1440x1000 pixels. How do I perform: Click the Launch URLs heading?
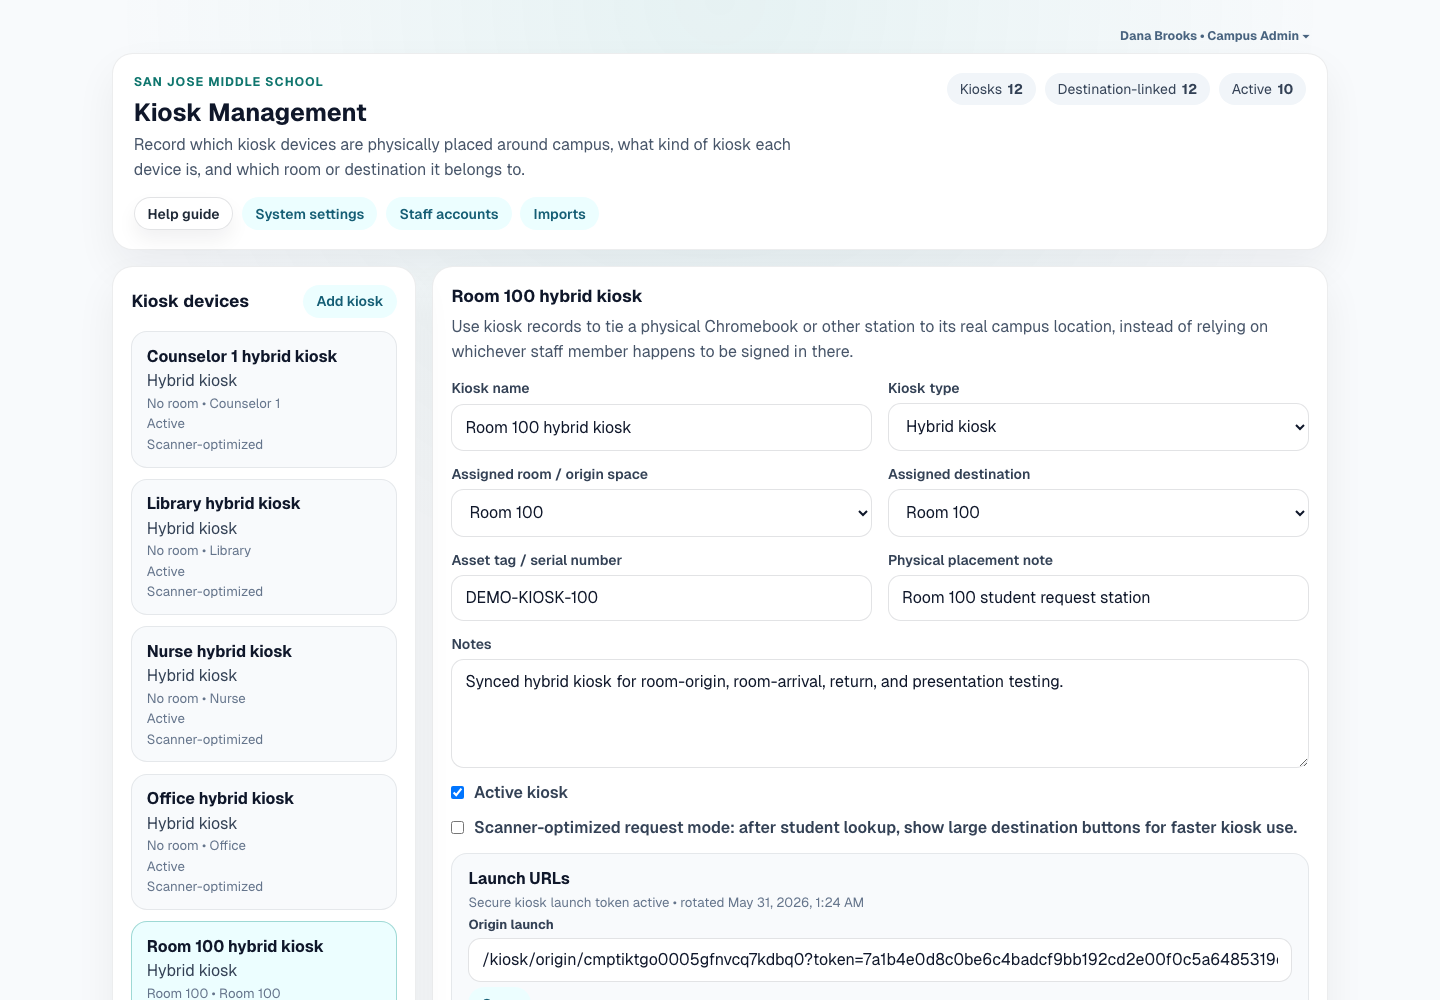coord(519,878)
